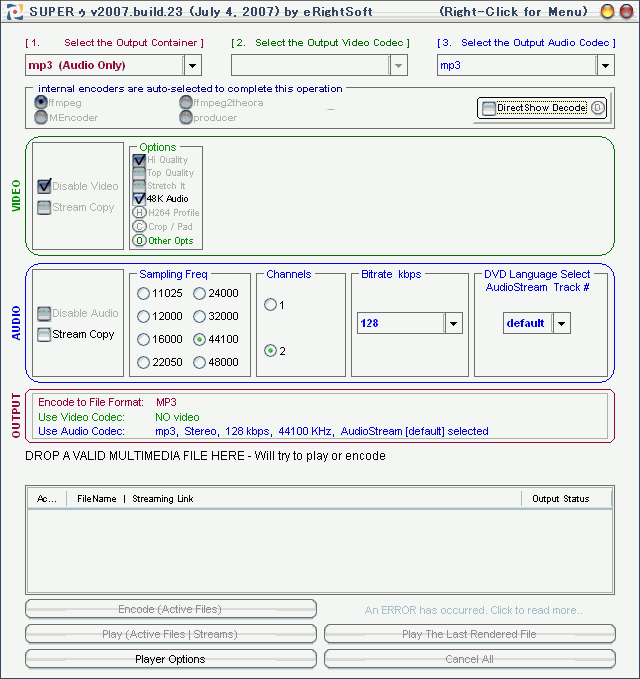The image size is (640, 679).
Task: Click the Output Status column header
Action: click(x=566, y=499)
